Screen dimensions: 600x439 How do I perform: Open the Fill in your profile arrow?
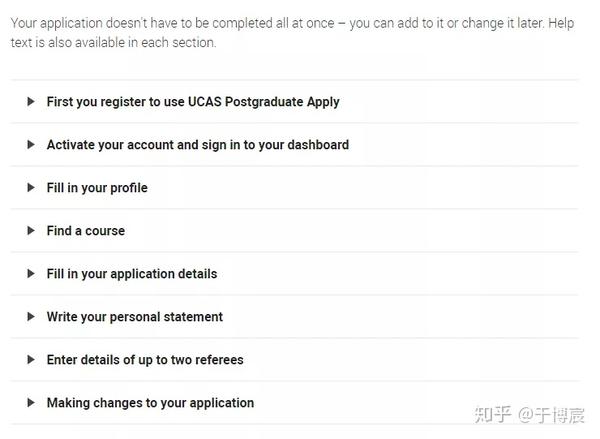pyautogui.click(x=31, y=188)
